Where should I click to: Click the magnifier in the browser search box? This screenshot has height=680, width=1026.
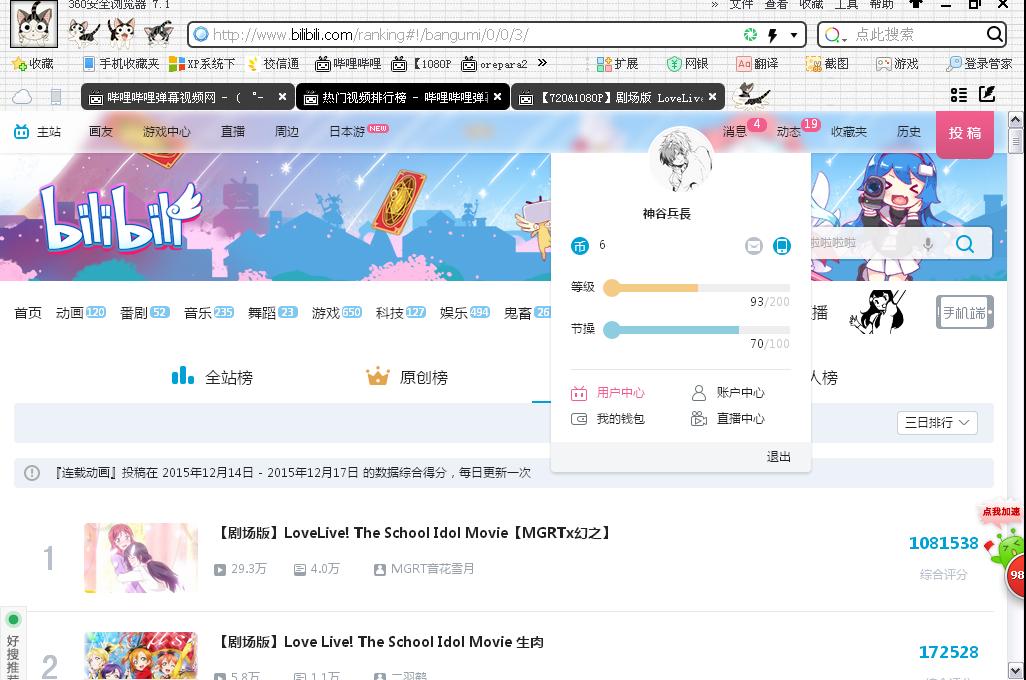pos(994,34)
